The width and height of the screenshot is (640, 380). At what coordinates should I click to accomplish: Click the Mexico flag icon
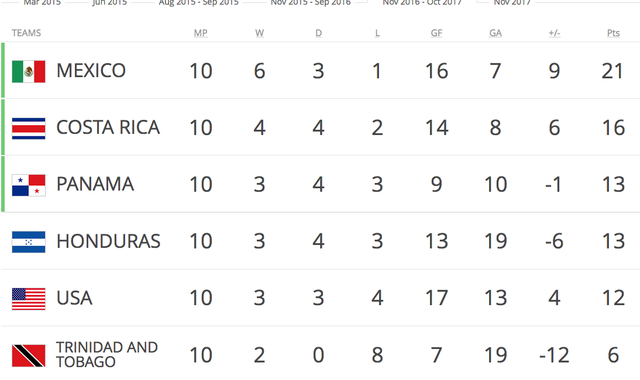point(29,71)
